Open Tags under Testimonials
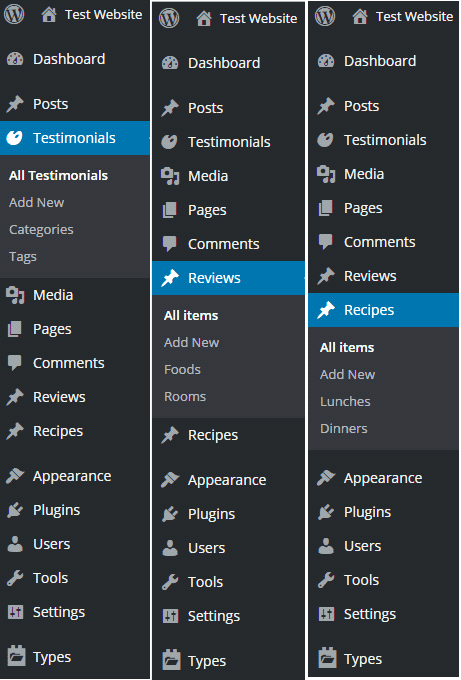Image resolution: width=461 pixels, height=680 pixels. click(x=23, y=257)
